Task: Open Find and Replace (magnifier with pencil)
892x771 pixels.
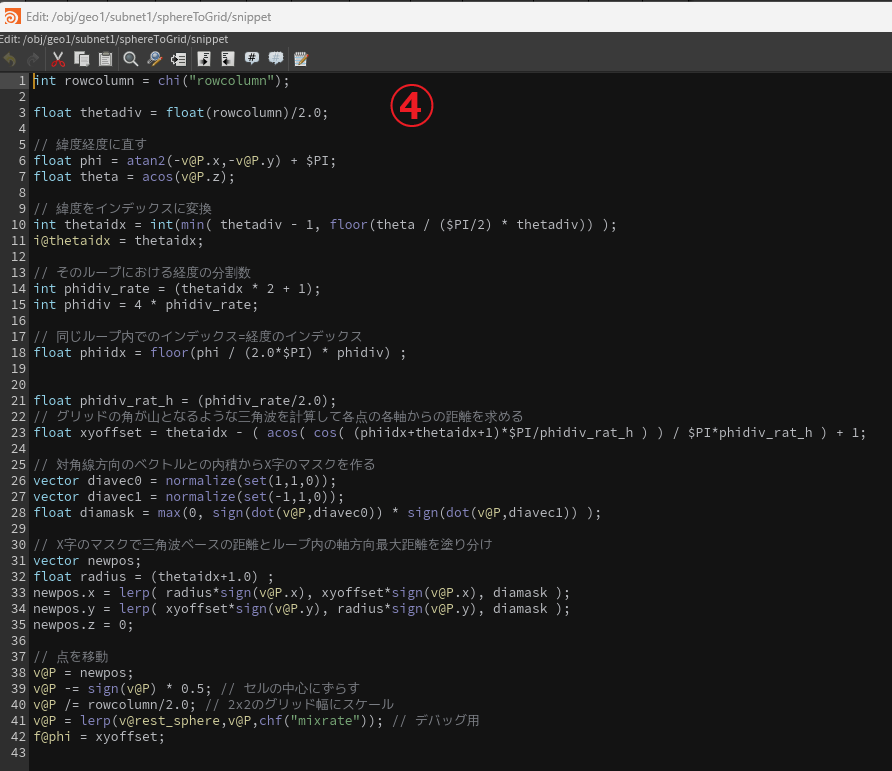Action: tap(154, 59)
